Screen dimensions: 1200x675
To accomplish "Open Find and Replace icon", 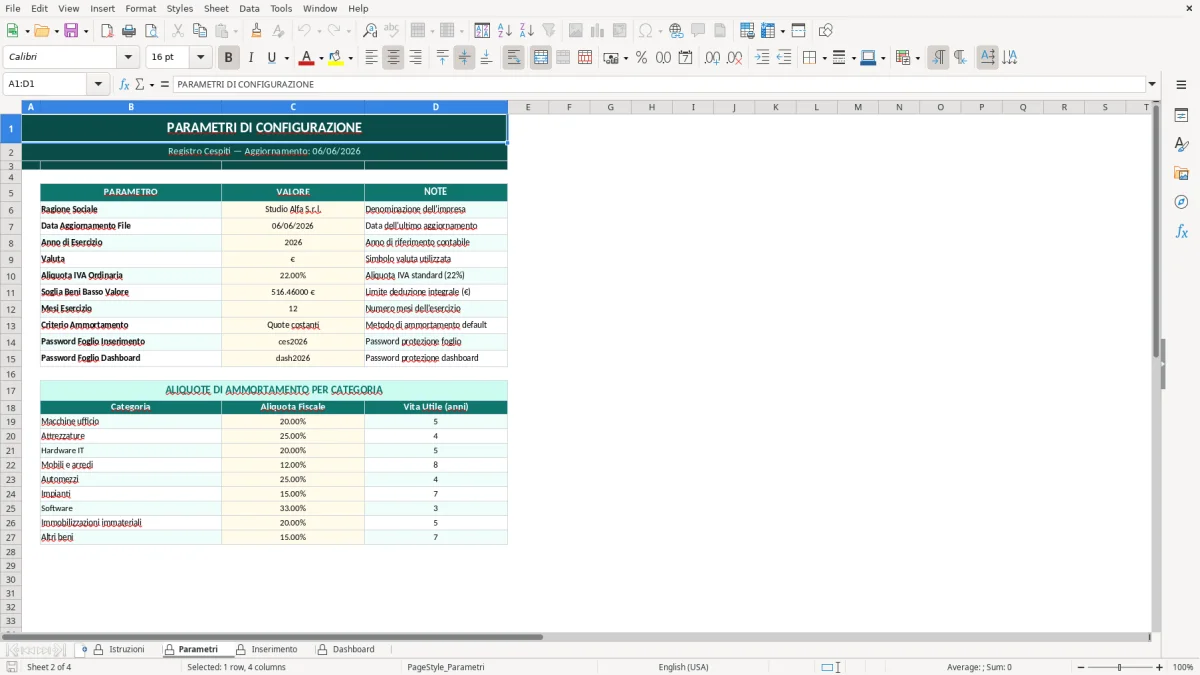I will pyautogui.click(x=370, y=31).
